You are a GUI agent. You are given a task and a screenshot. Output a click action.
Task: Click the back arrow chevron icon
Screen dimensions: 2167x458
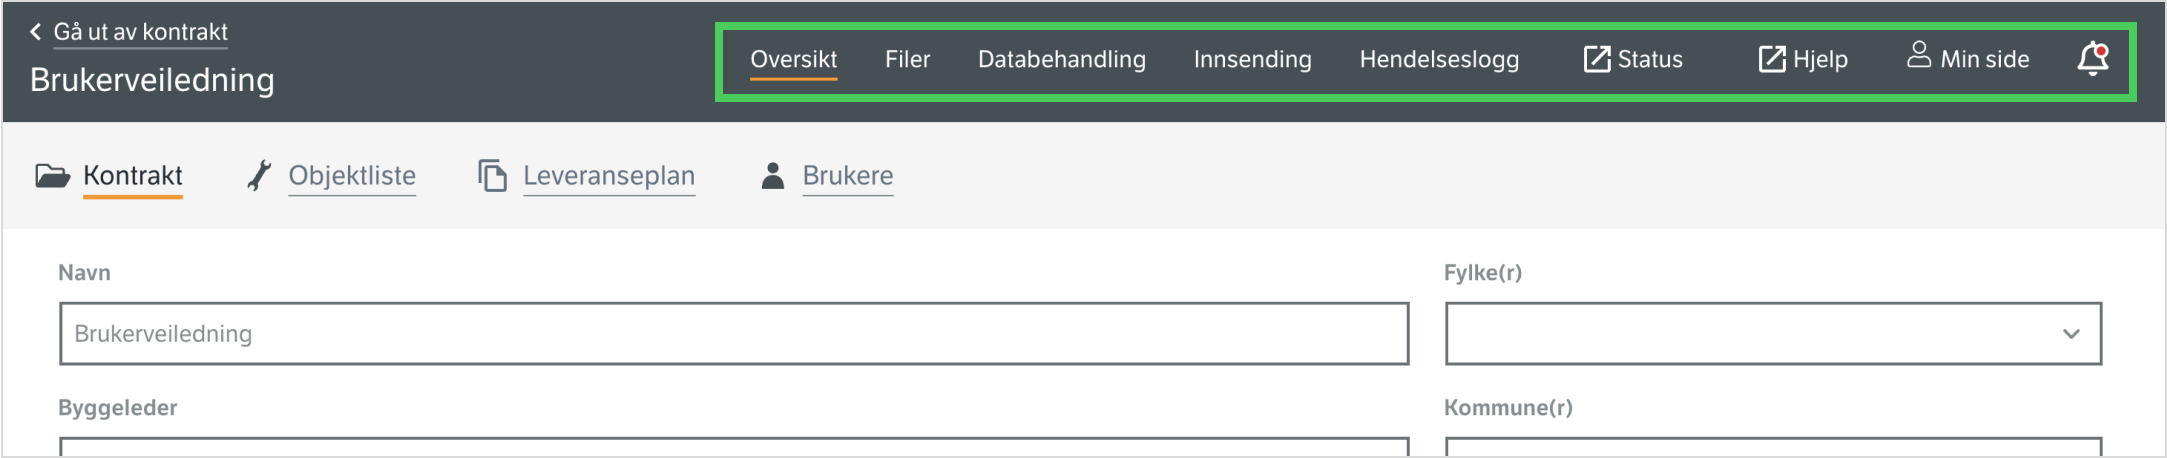[36, 32]
